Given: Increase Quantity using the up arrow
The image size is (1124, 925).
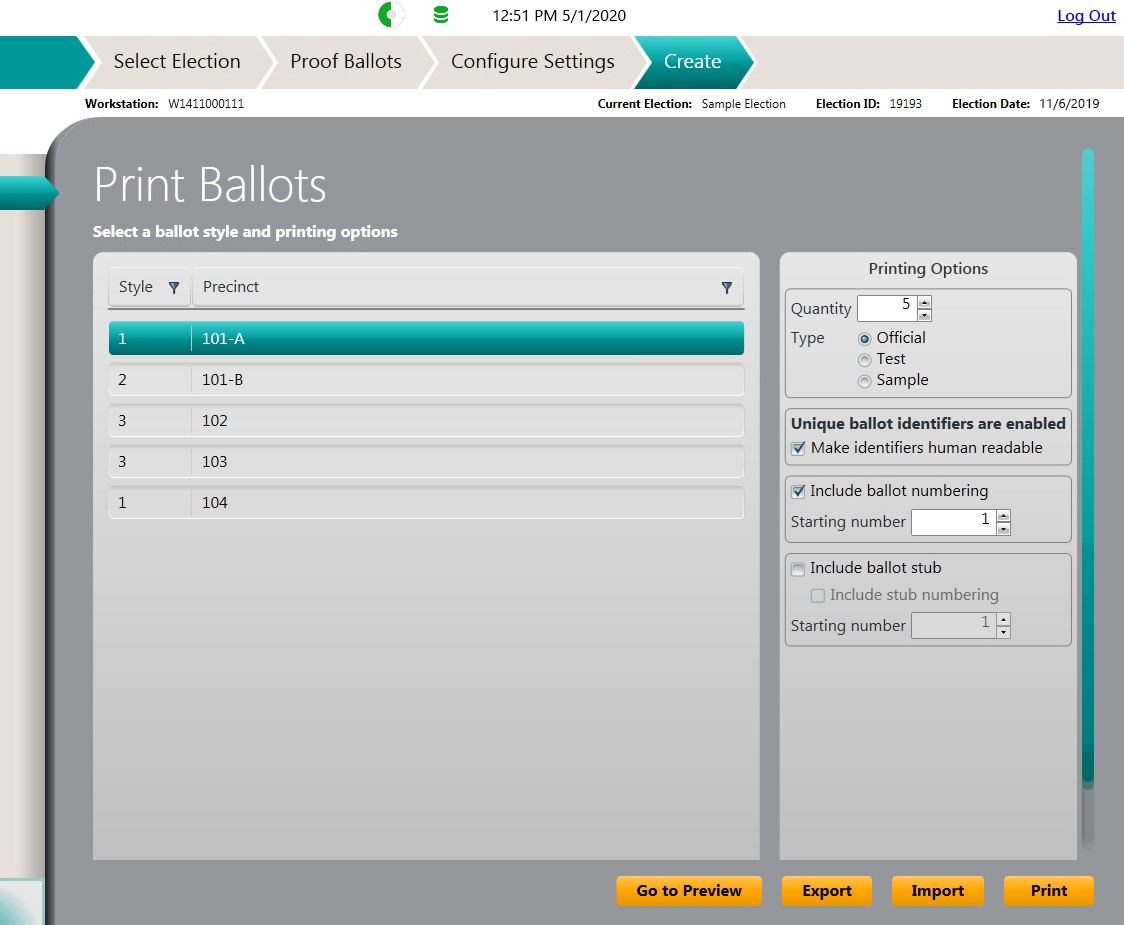Looking at the screenshot, I should tap(925, 302).
